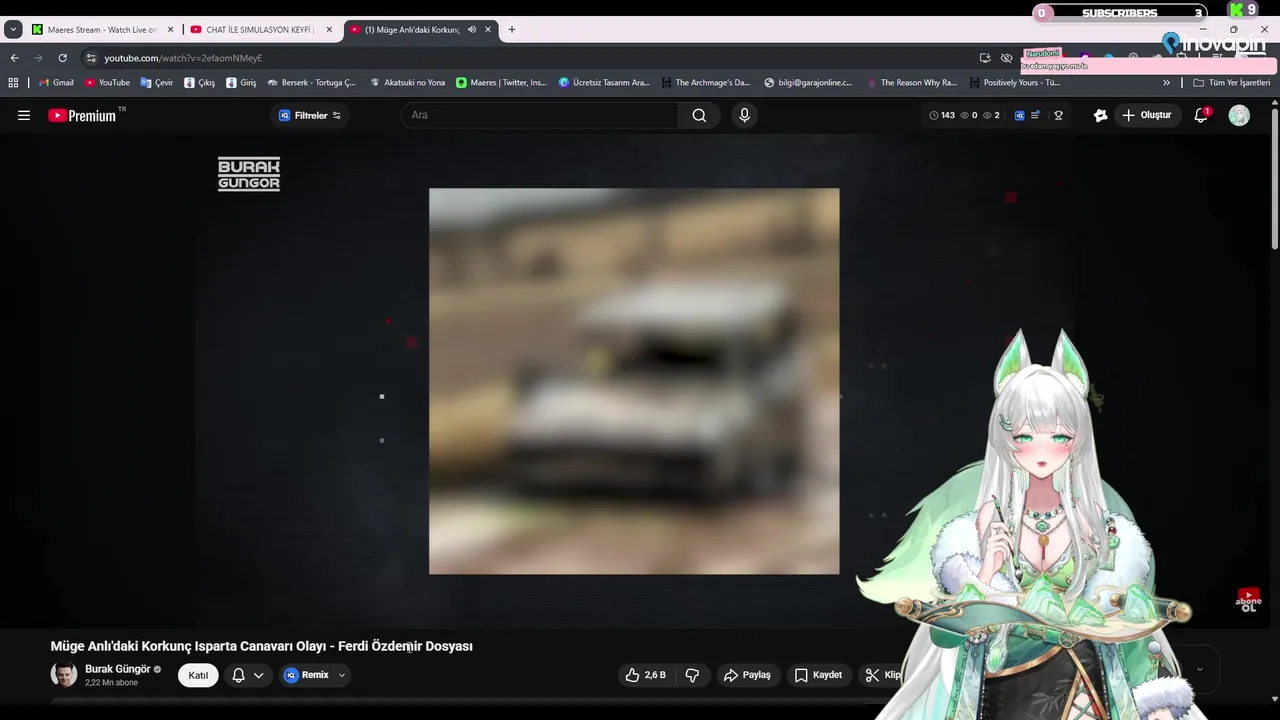Open the trophy icon in YouTube header
1280x720 pixels.
click(x=1058, y=115)
